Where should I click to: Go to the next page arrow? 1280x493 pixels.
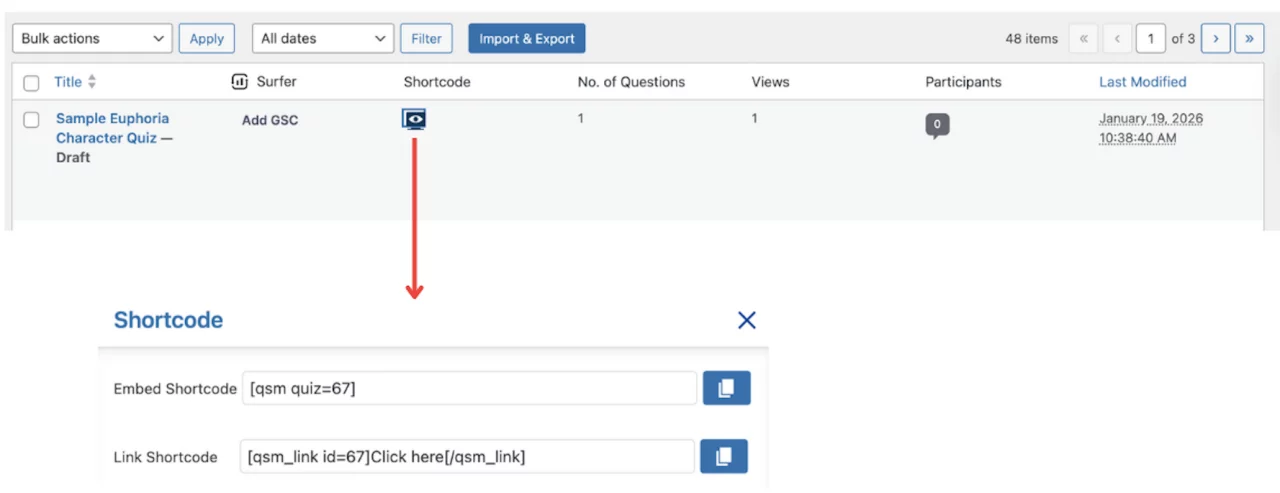point(1215,38)
